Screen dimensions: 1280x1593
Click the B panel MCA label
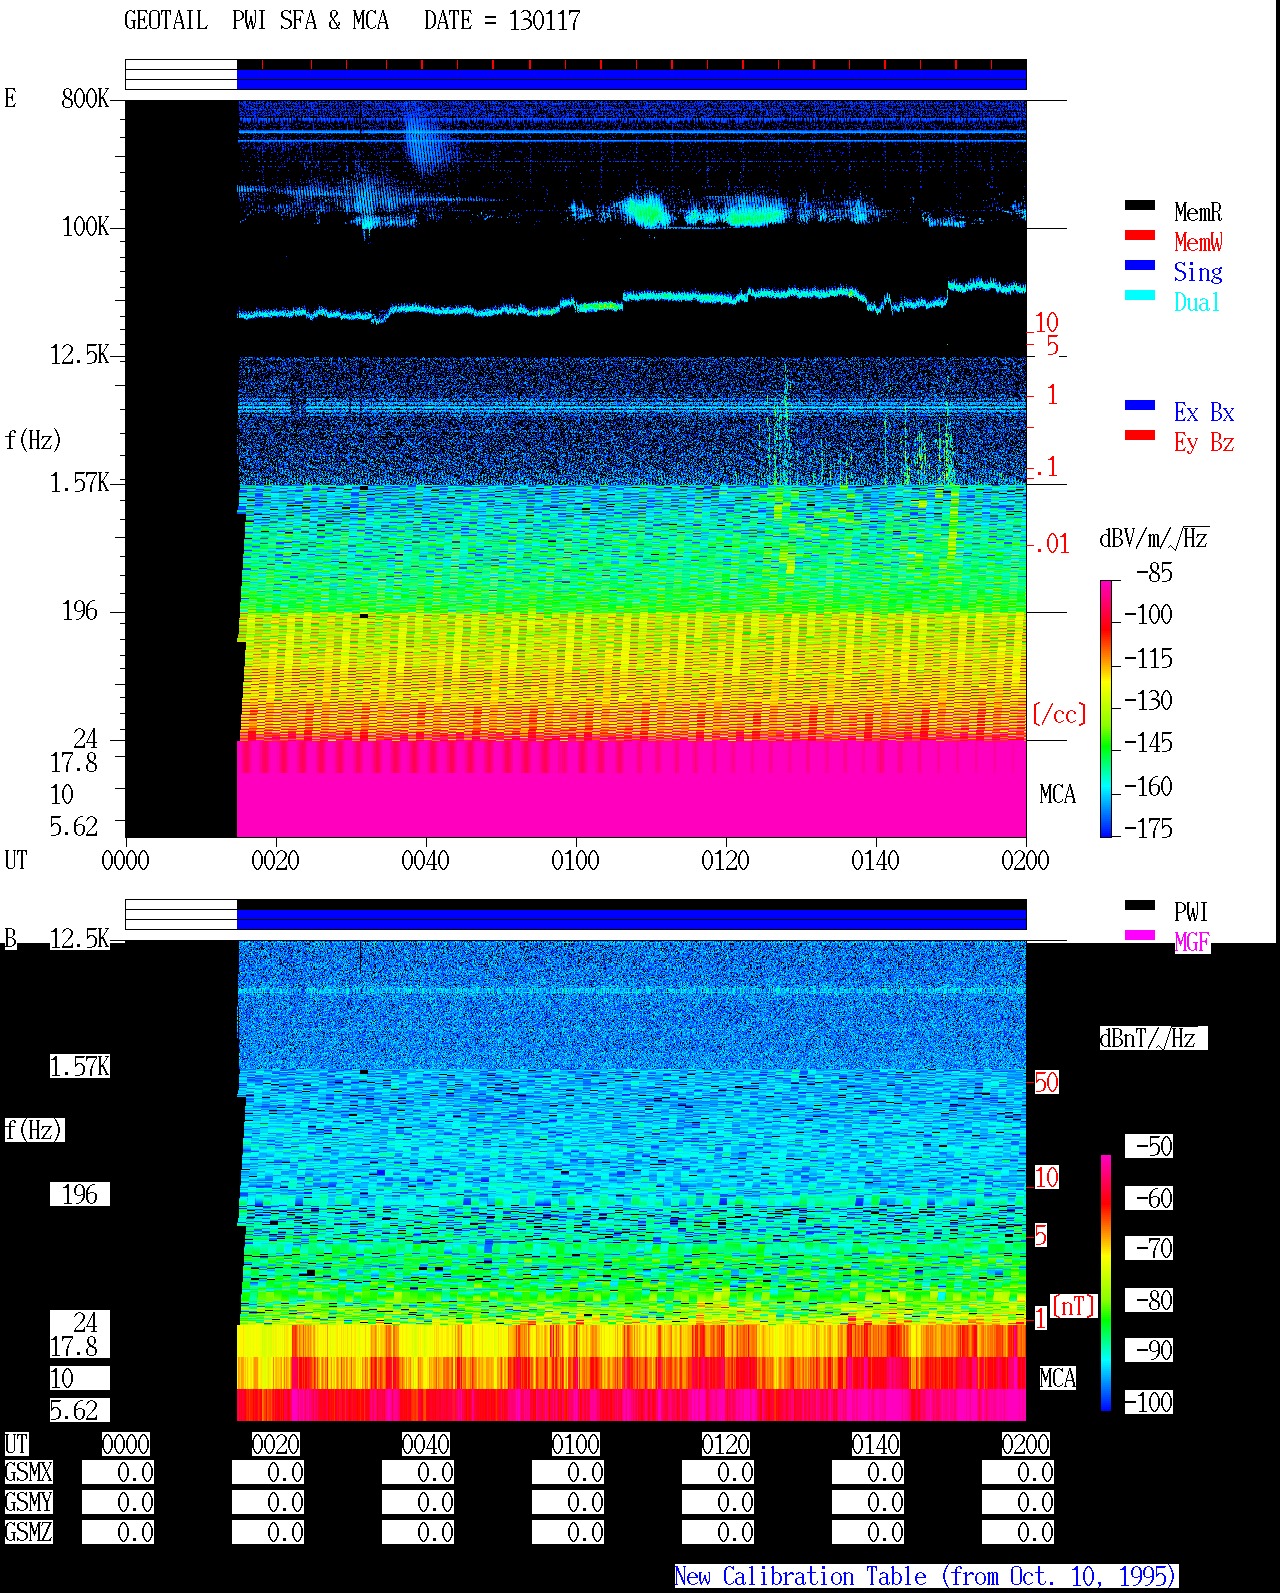pos(1057,1378)
